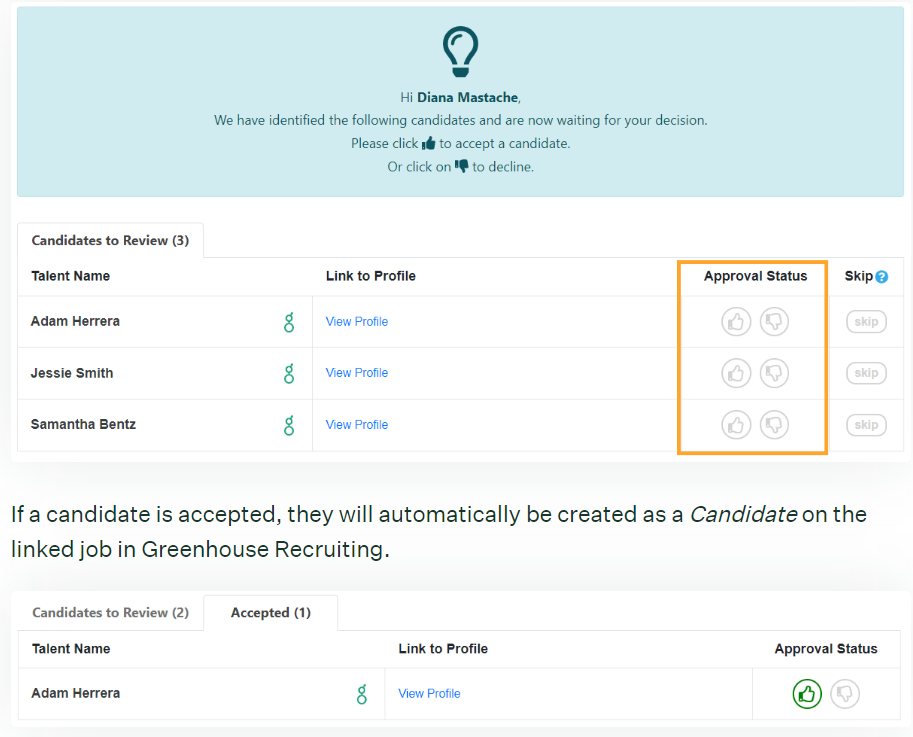
Task: Open View Profile link for Jessie Smith
Action: (x=357, y=373)
